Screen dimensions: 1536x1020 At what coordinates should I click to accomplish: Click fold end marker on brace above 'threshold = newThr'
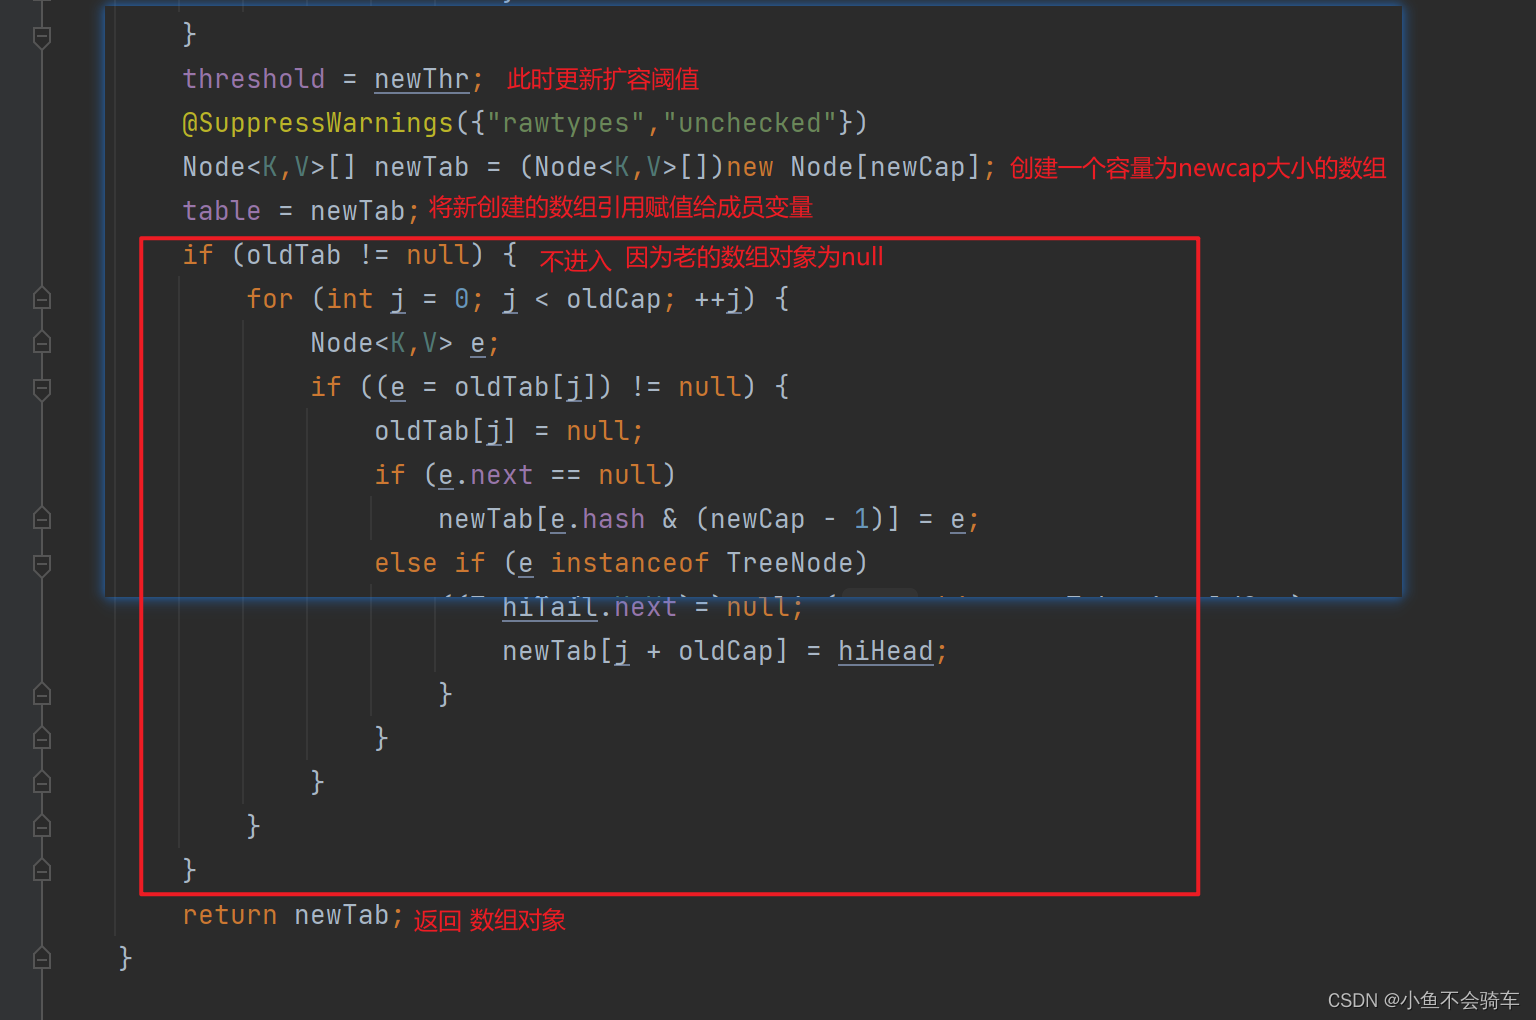[42, 36]
